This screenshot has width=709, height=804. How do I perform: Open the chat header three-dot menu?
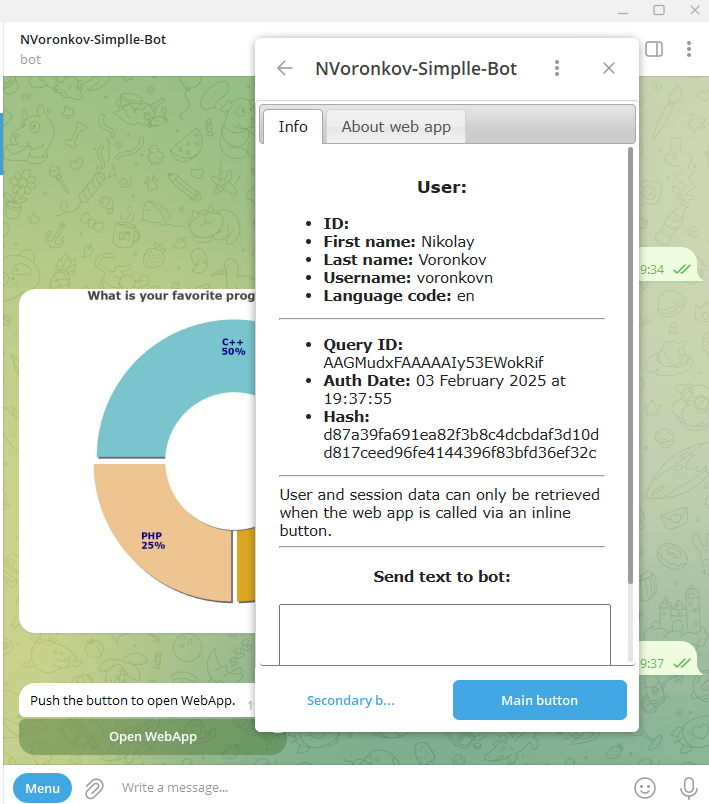pos(688,49)
